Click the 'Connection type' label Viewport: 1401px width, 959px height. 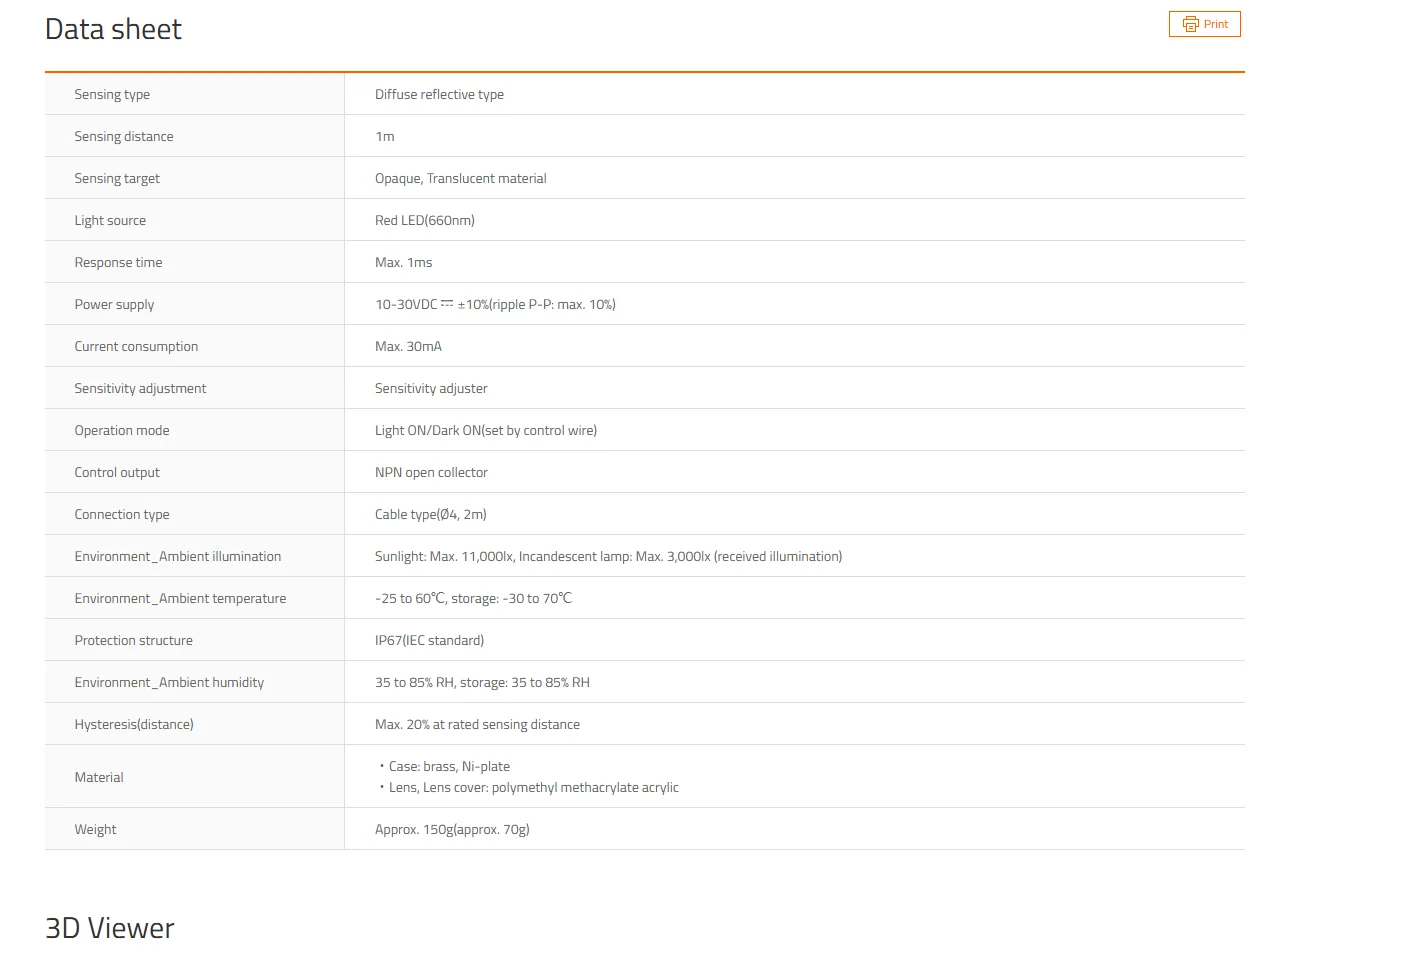click(122, 515)
